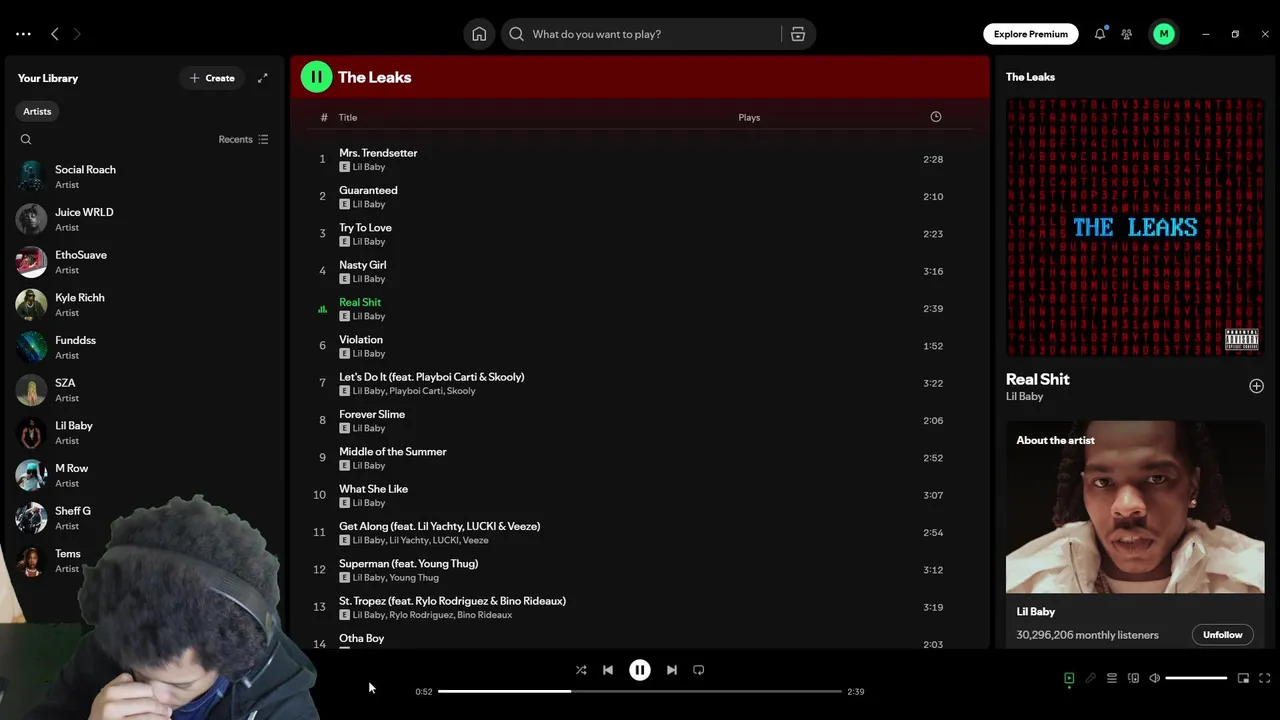Viewport: 1280px width, 720px height.
Task: Open EthoSuave artist in library
Action: [143, 262]
